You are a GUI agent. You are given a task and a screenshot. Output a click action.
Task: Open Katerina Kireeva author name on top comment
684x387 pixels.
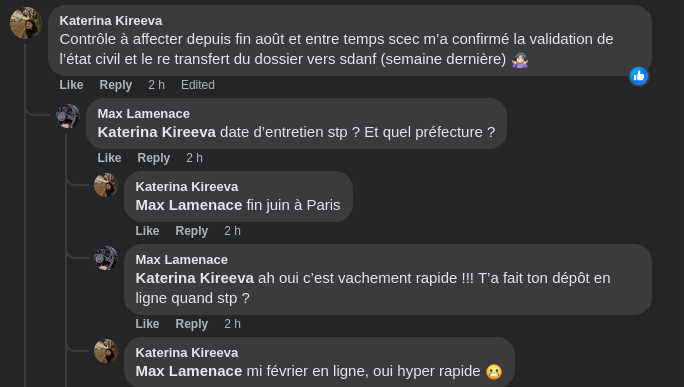[111, 21]
